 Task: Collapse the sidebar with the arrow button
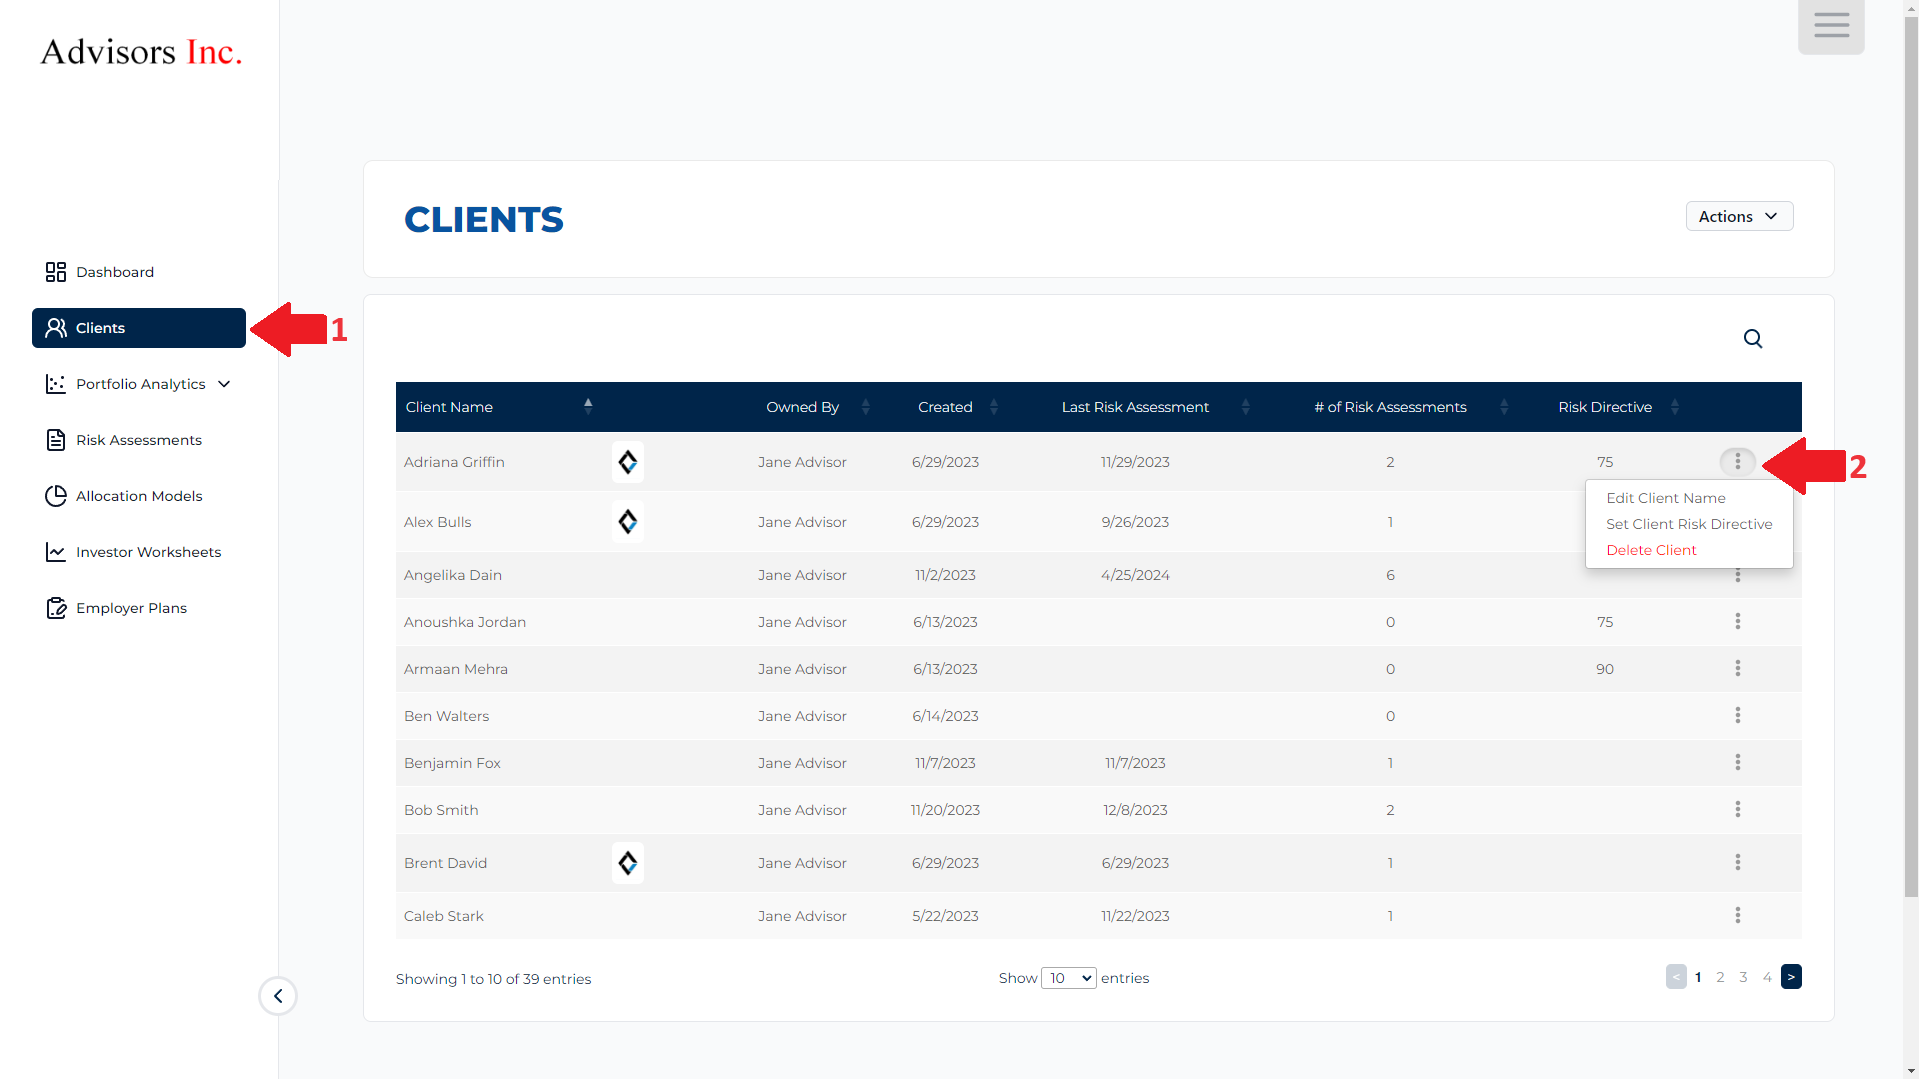click(278, 996)
